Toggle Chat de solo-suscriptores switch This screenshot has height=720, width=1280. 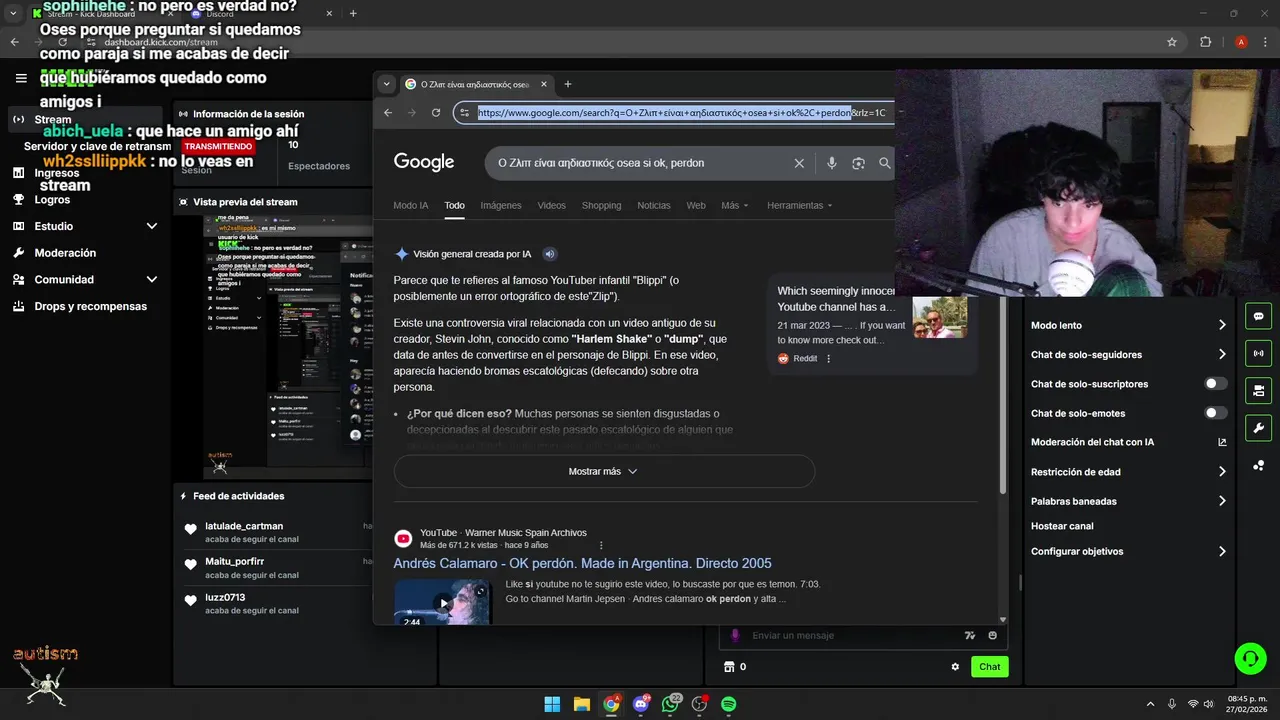1215,384
